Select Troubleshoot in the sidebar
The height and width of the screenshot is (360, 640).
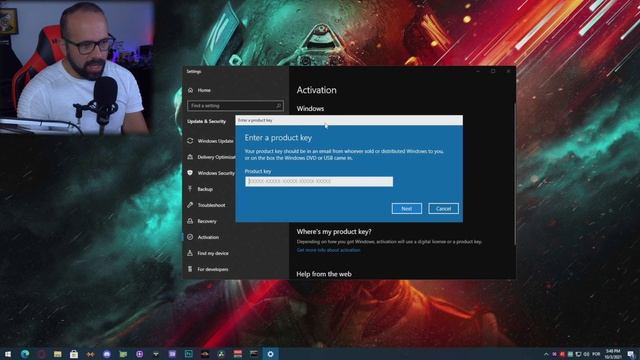(206, 205)
